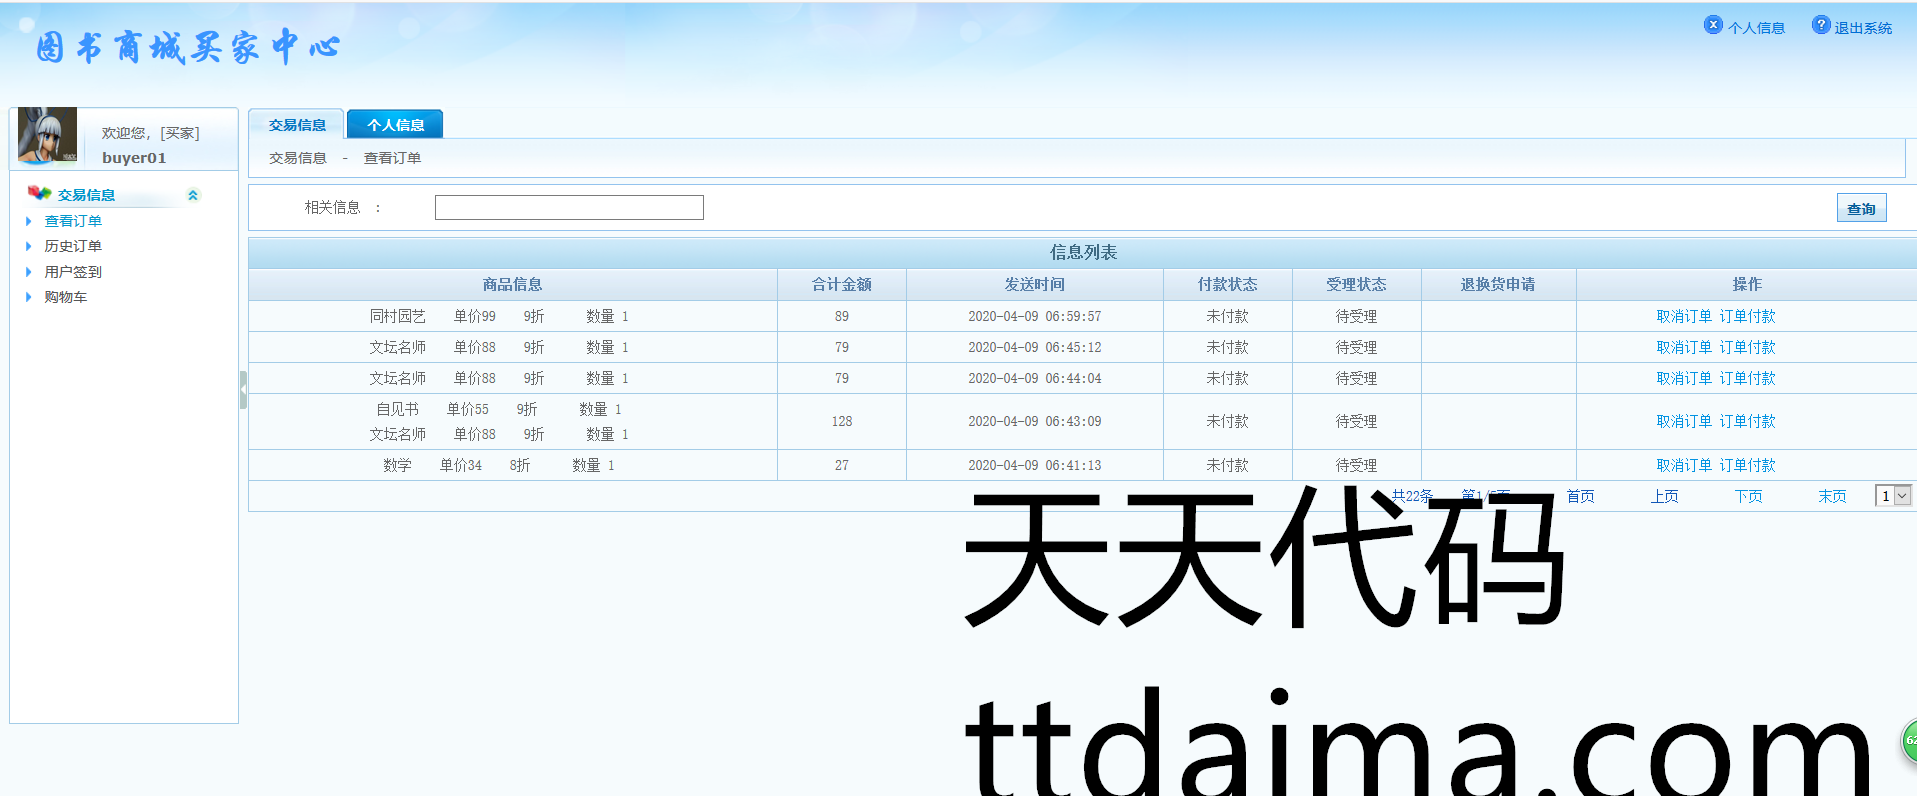
Task: Click 退出系统 to log out
Action: tap(1862, 28)
